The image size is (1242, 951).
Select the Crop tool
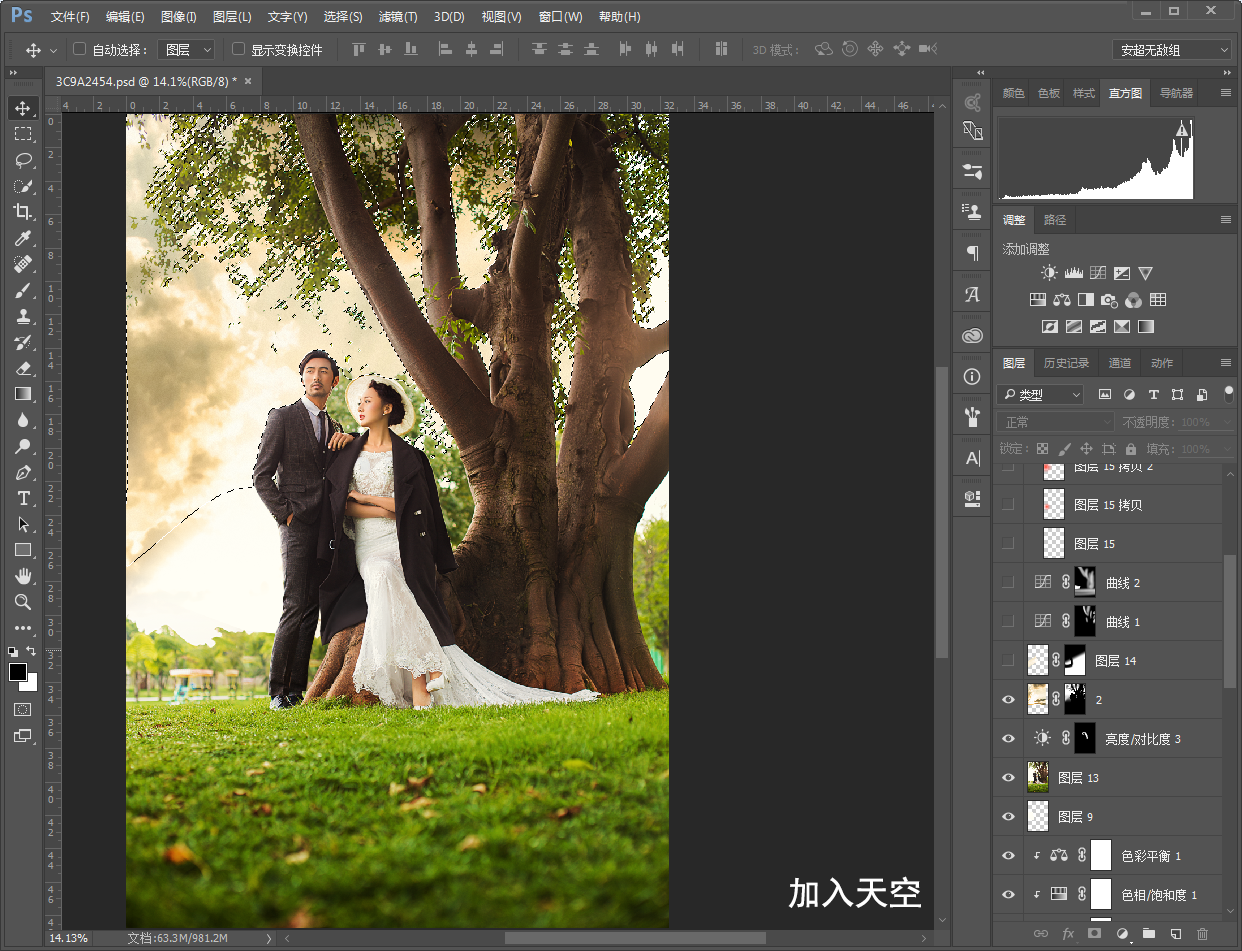point(22,212)
